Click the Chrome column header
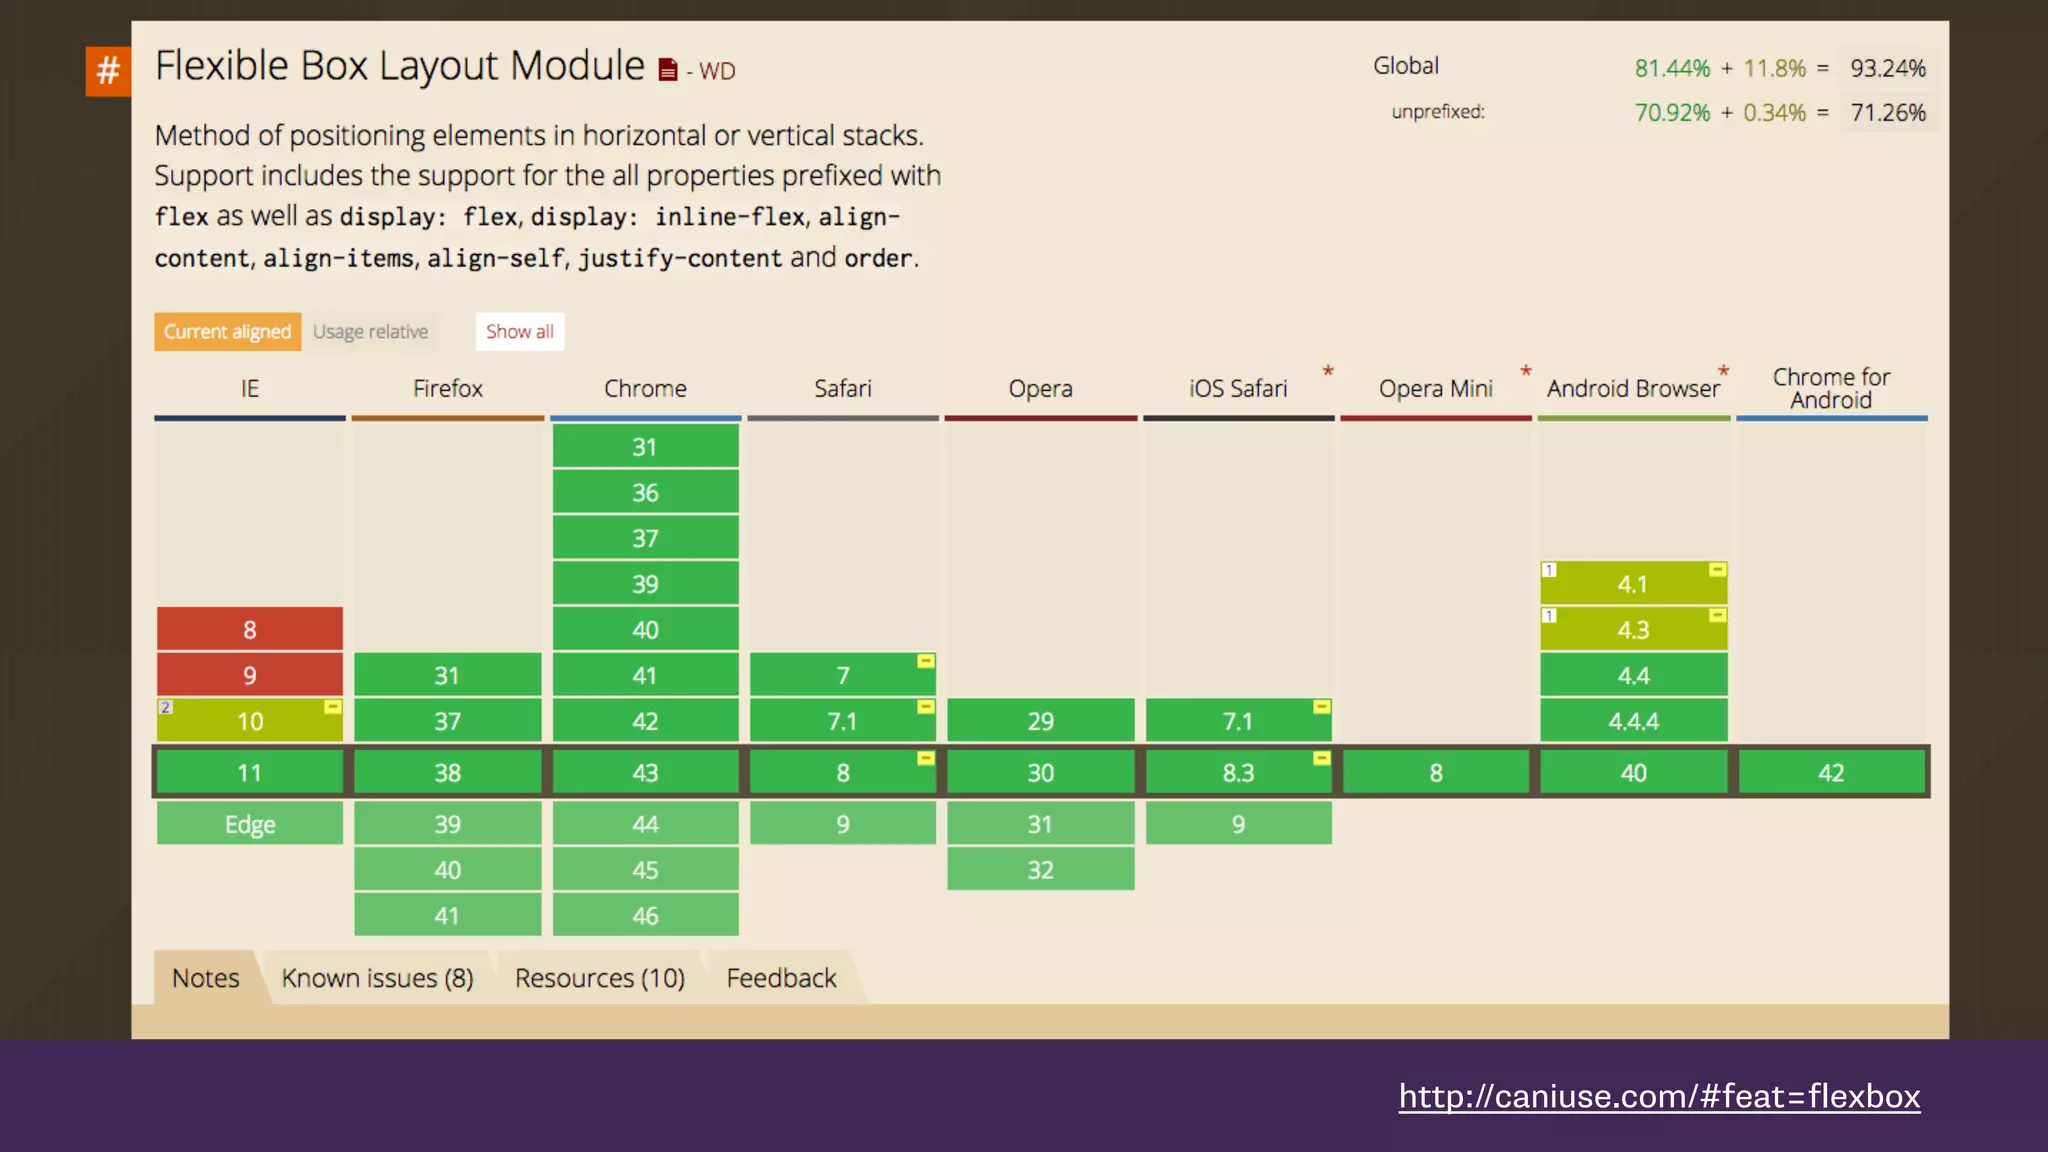 click(x=645, y=389)
